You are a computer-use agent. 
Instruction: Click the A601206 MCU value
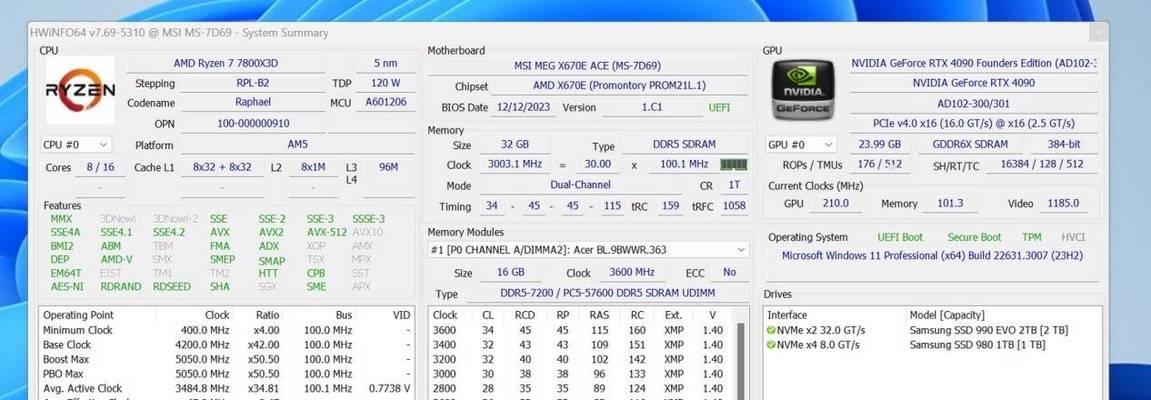point(385,103)
